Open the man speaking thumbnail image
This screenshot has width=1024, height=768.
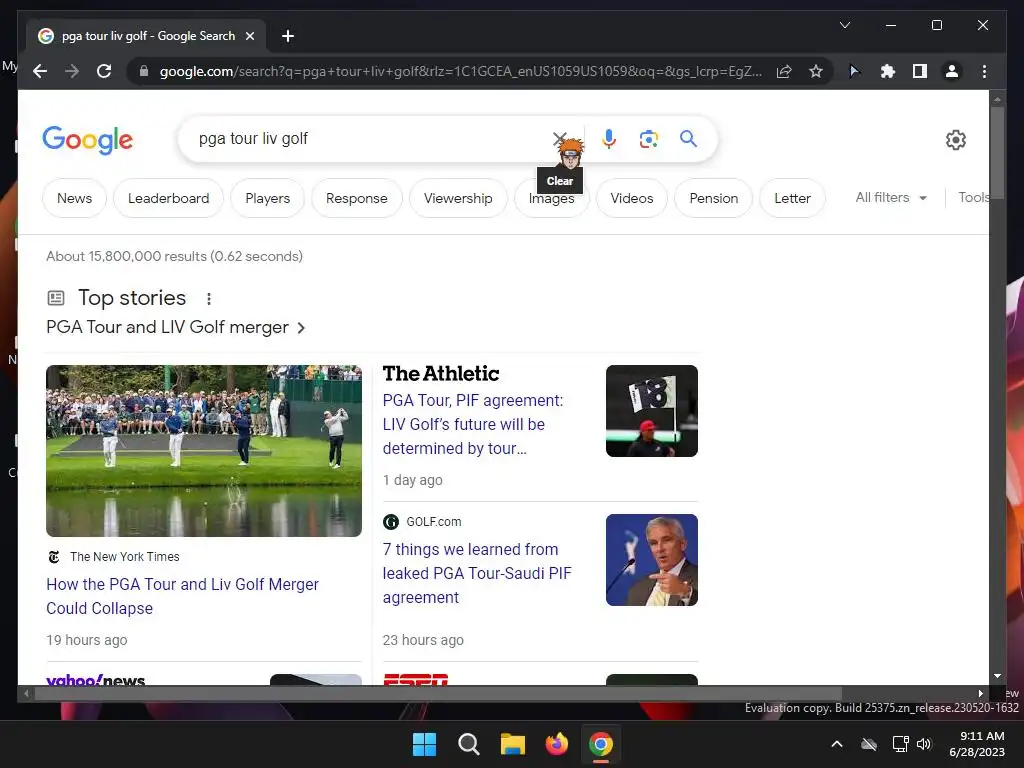pyautogui.click(x=652, y=560)
